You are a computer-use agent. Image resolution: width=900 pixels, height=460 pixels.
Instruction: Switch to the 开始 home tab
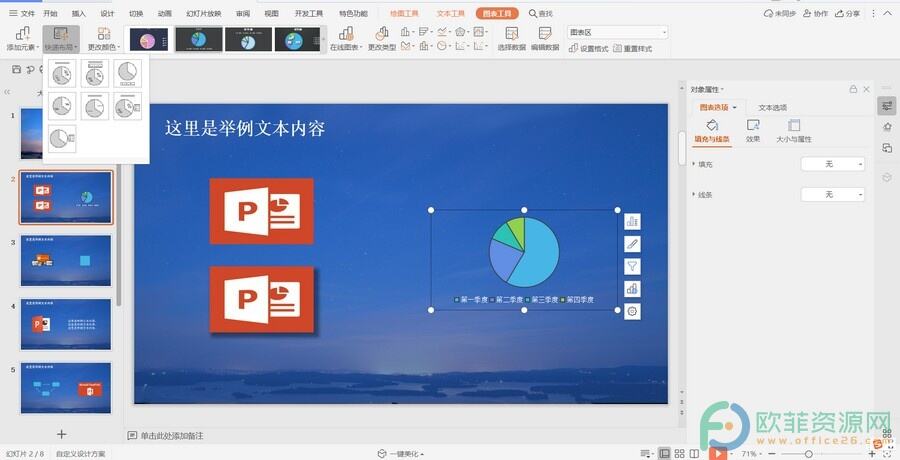click(x=51, y=13)
